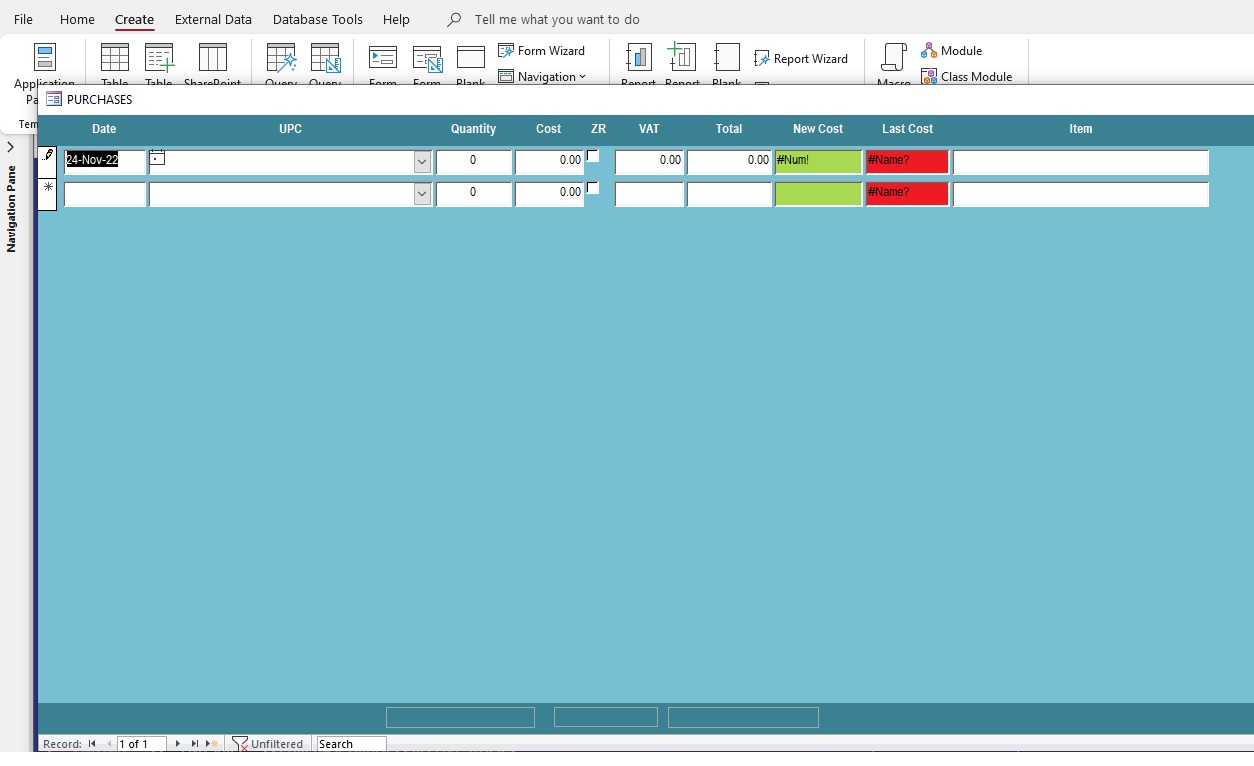Click empty Date field in new record row

pyautogui.click(x=105, y=194)
